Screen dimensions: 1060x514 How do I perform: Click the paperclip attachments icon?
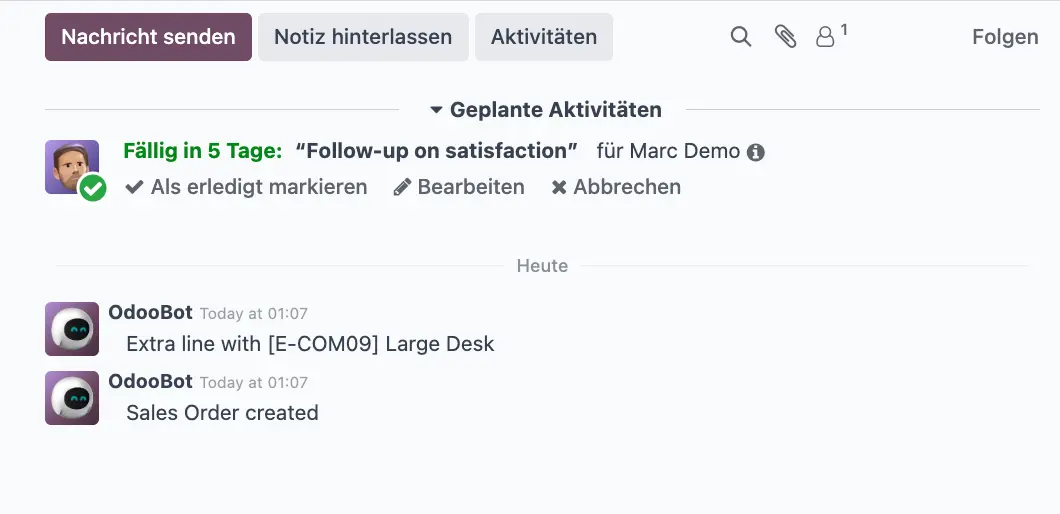tap(785, 37)
